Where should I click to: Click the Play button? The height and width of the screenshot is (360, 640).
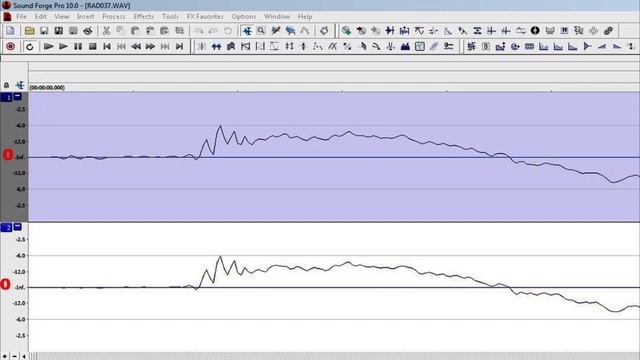click(x=63, y=47)
